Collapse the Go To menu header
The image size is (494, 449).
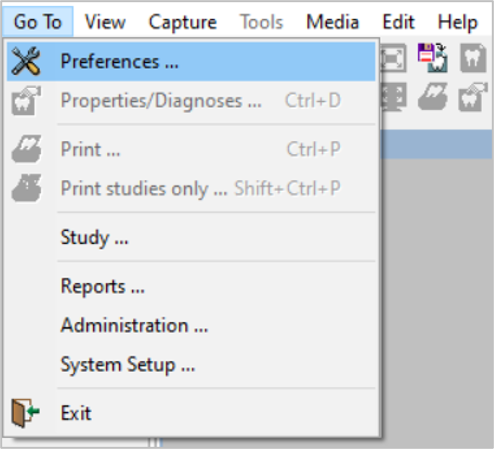38,22
